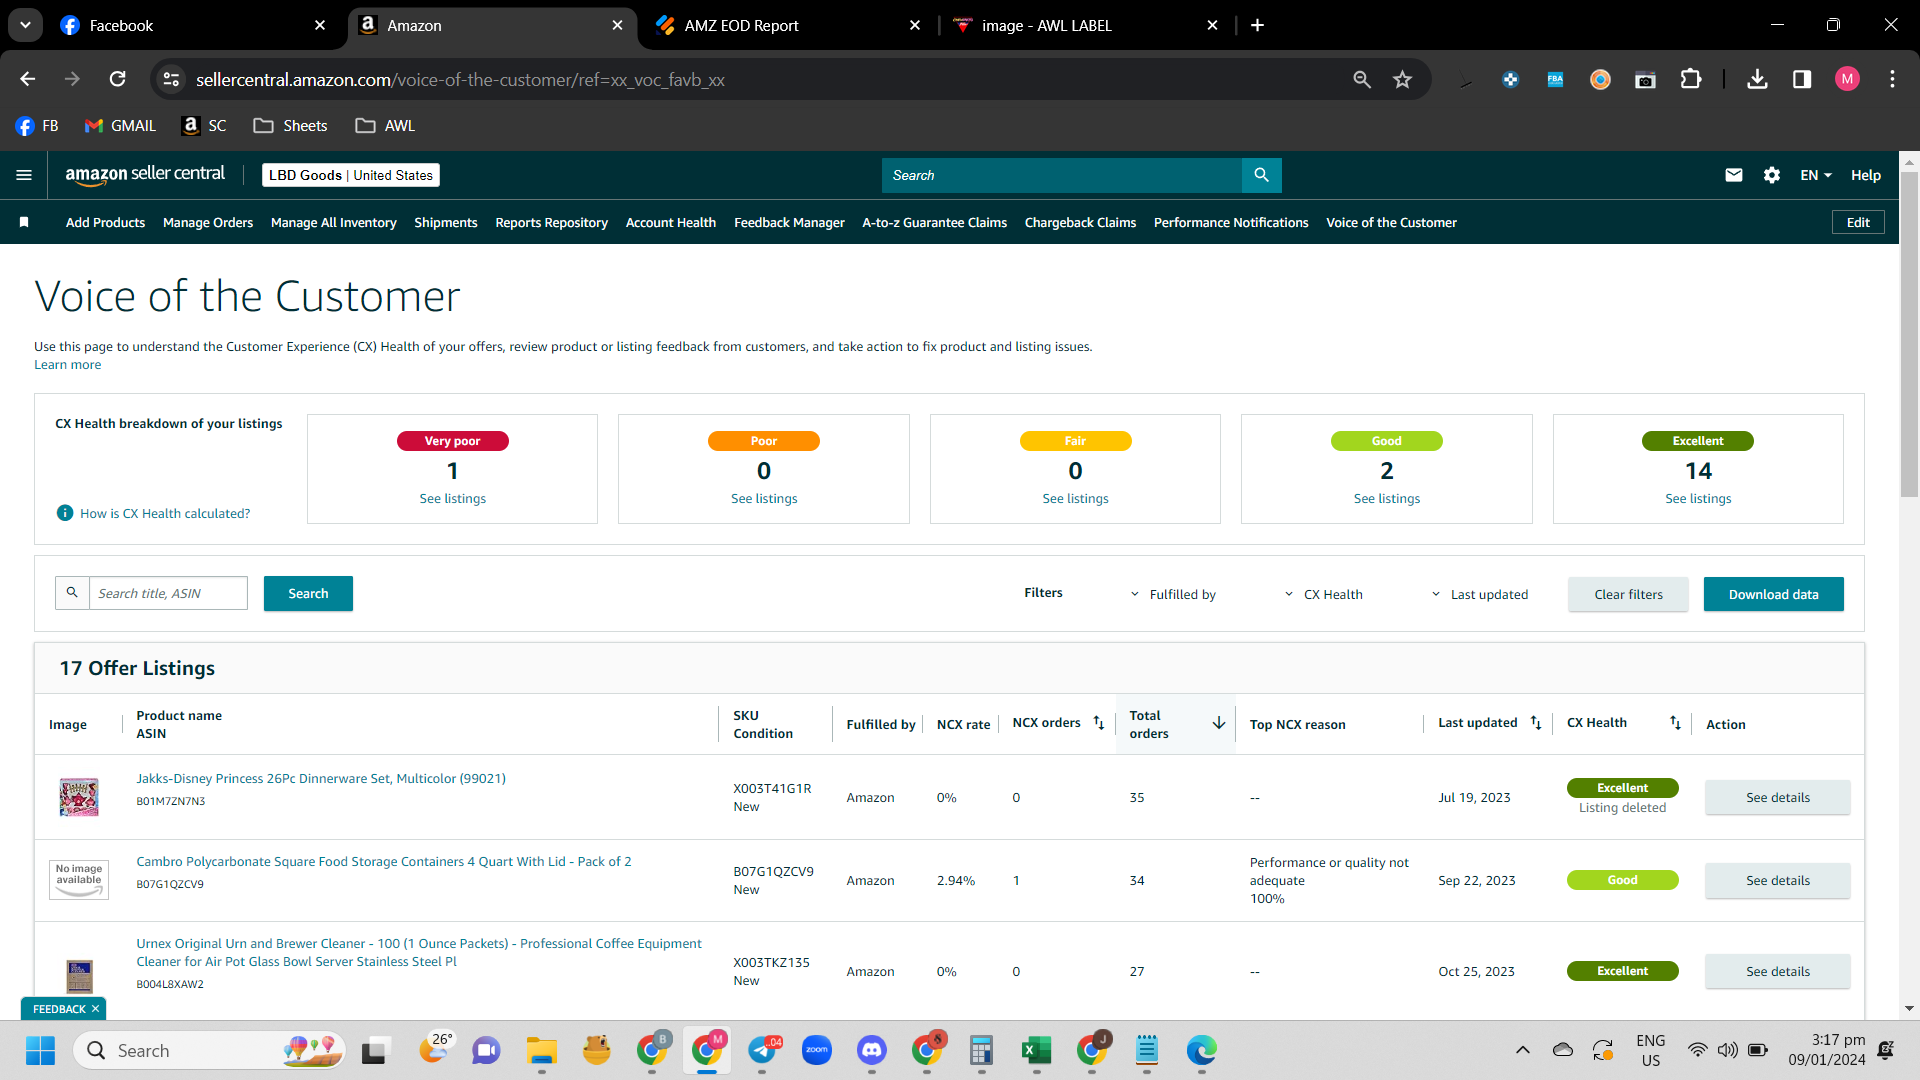This screenshot has width=1920, height=1080.
Task: Open the LBD Goods United States account switcher
Action: [351, 175]
